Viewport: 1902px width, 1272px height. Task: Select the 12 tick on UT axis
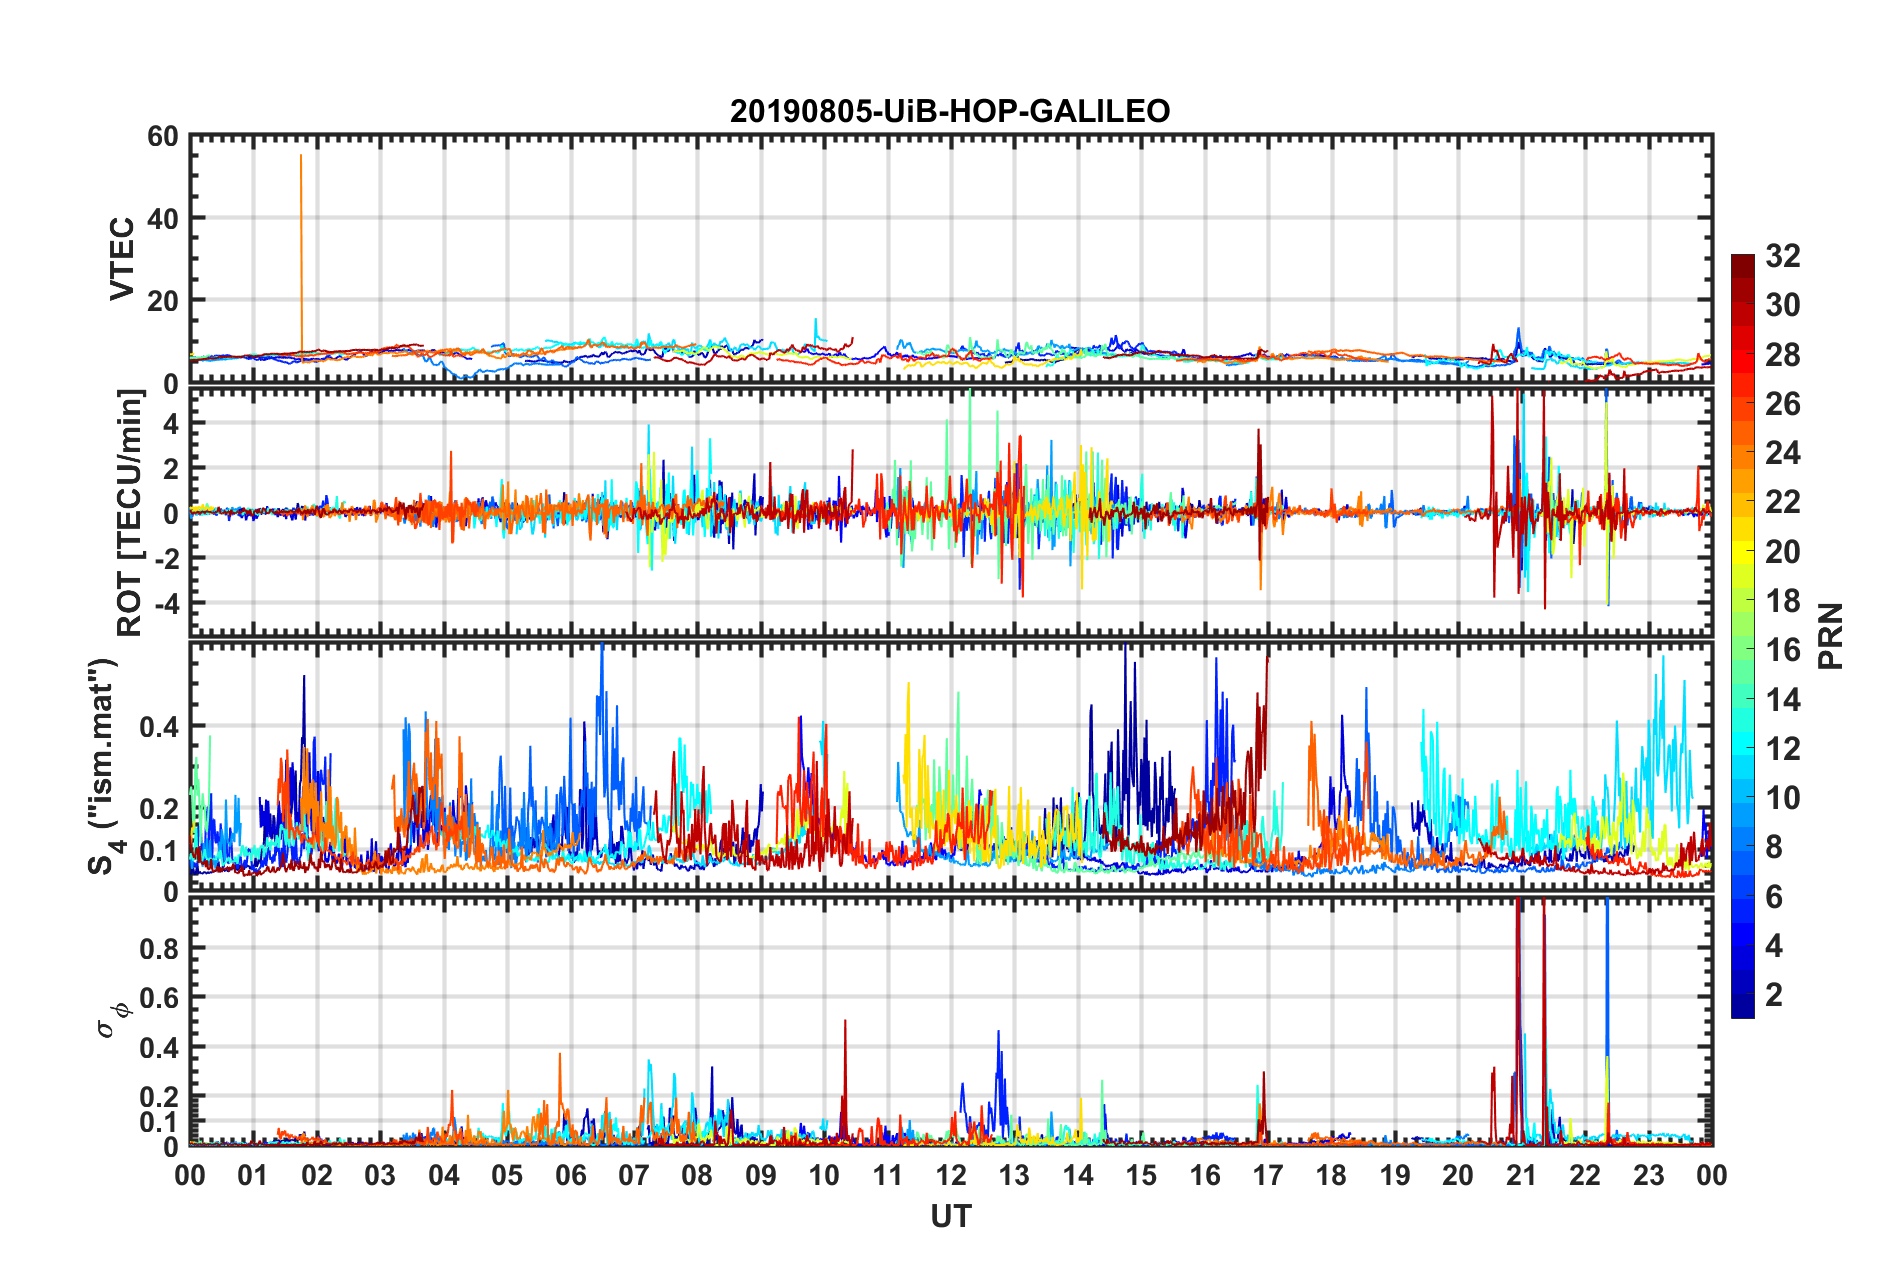(950, 1175)
